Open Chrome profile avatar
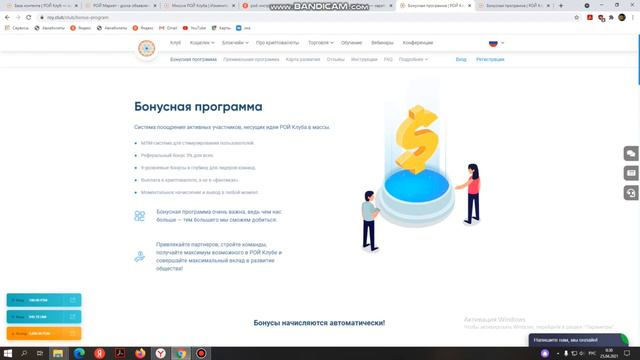Image resolution: width=640 pixels, height=360 pixels. pos(622,18)
